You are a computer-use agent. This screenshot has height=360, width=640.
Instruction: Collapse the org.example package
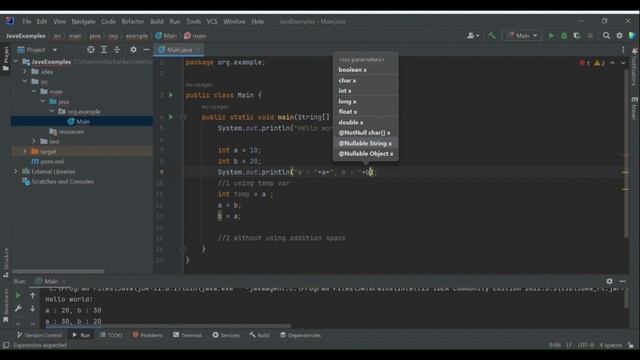click(52, 111)
